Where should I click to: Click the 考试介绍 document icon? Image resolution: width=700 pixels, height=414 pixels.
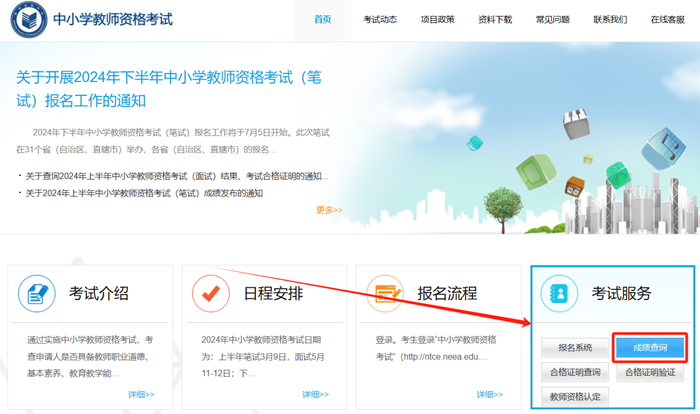(38, 294)
